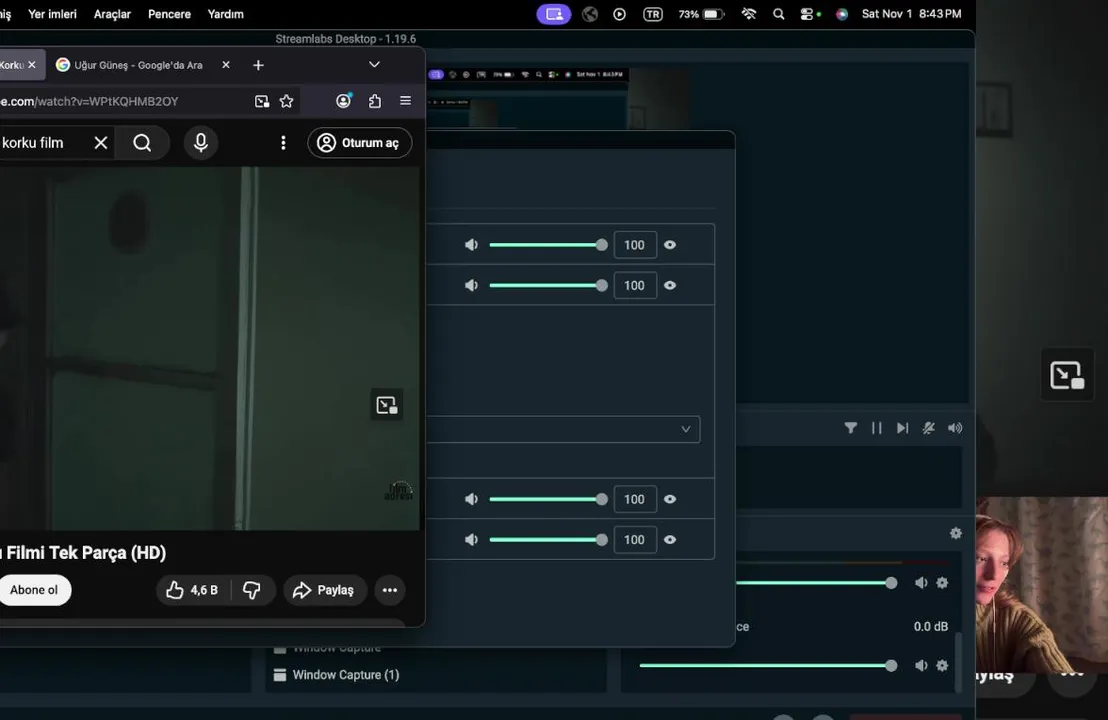Adjust volume slider in topmost dialog row

545,245
